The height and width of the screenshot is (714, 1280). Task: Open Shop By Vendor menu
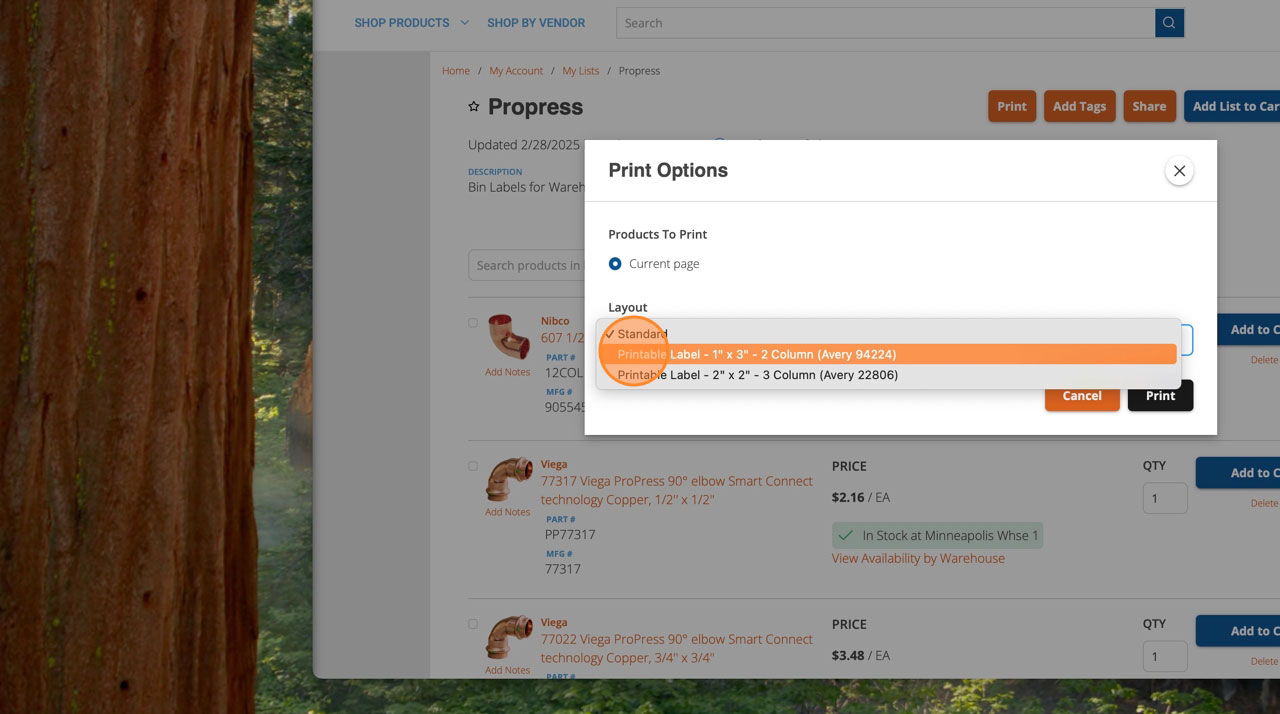[x=536, y=22]
